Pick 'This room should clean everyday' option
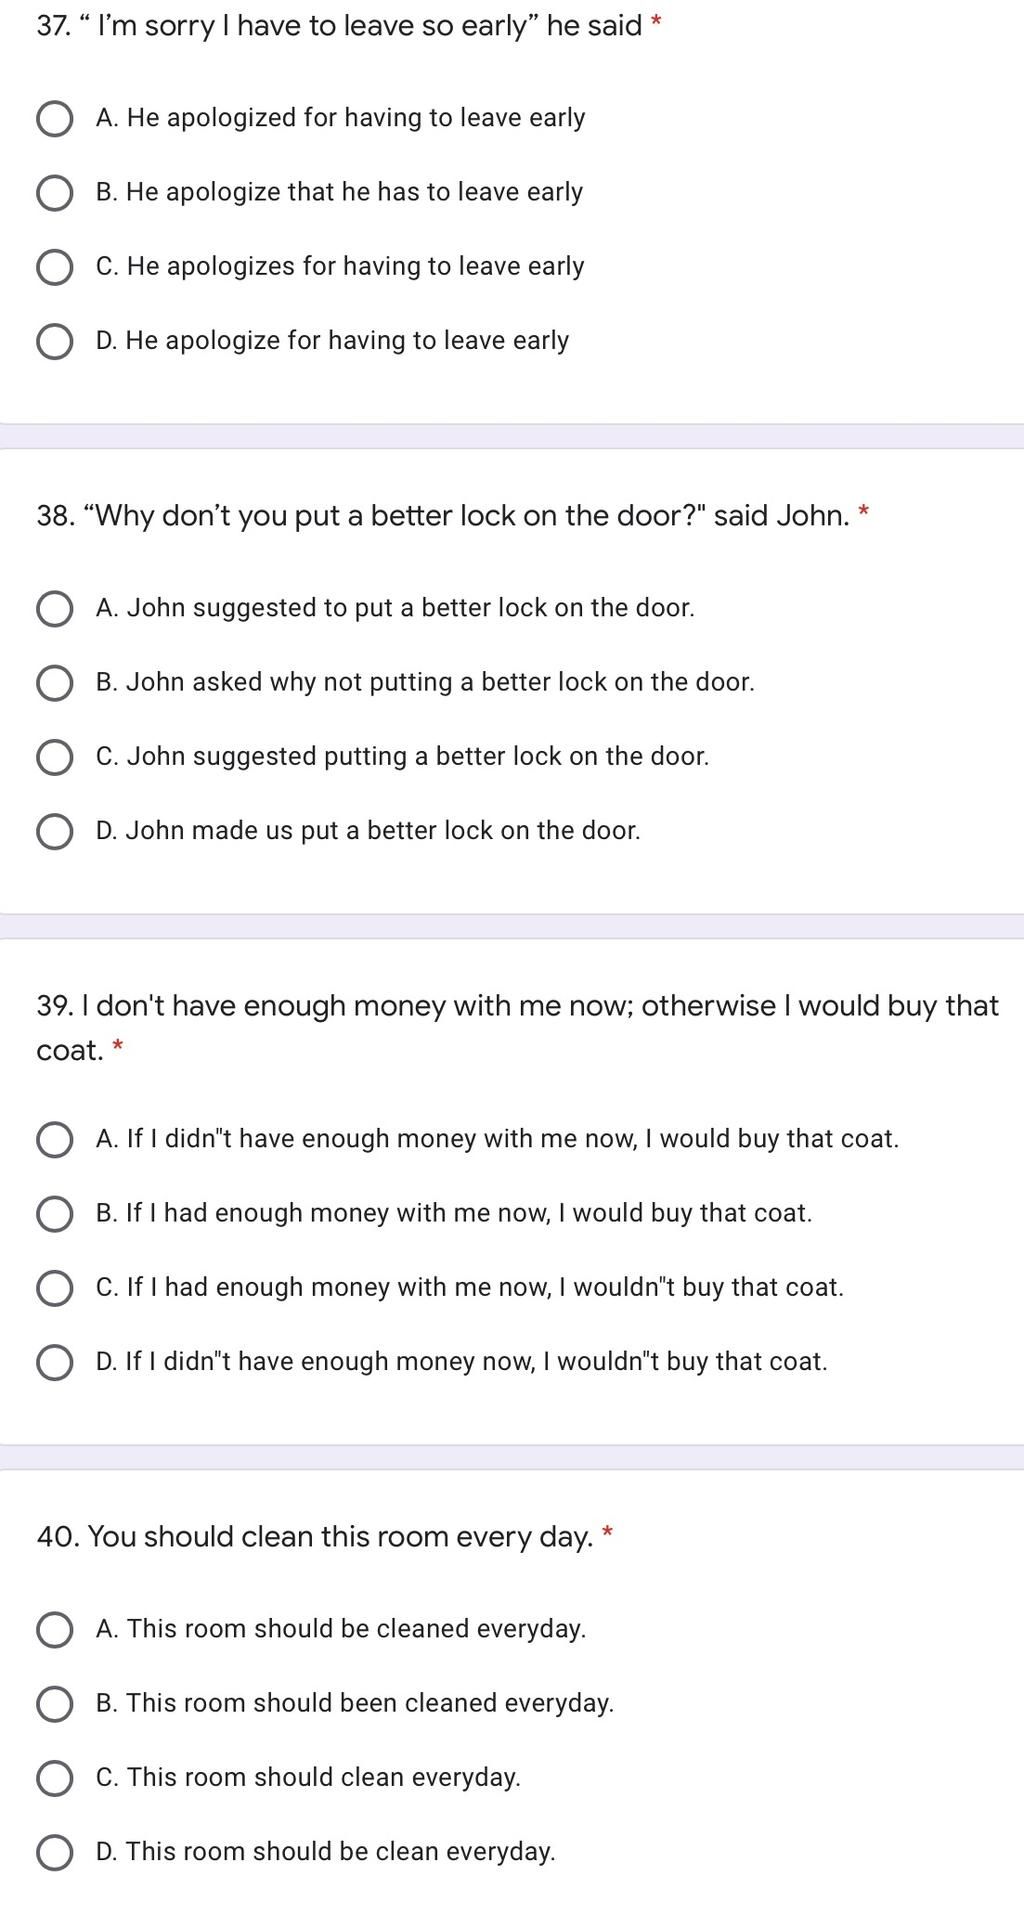 pyautogui.click(x=54, y=1778)
